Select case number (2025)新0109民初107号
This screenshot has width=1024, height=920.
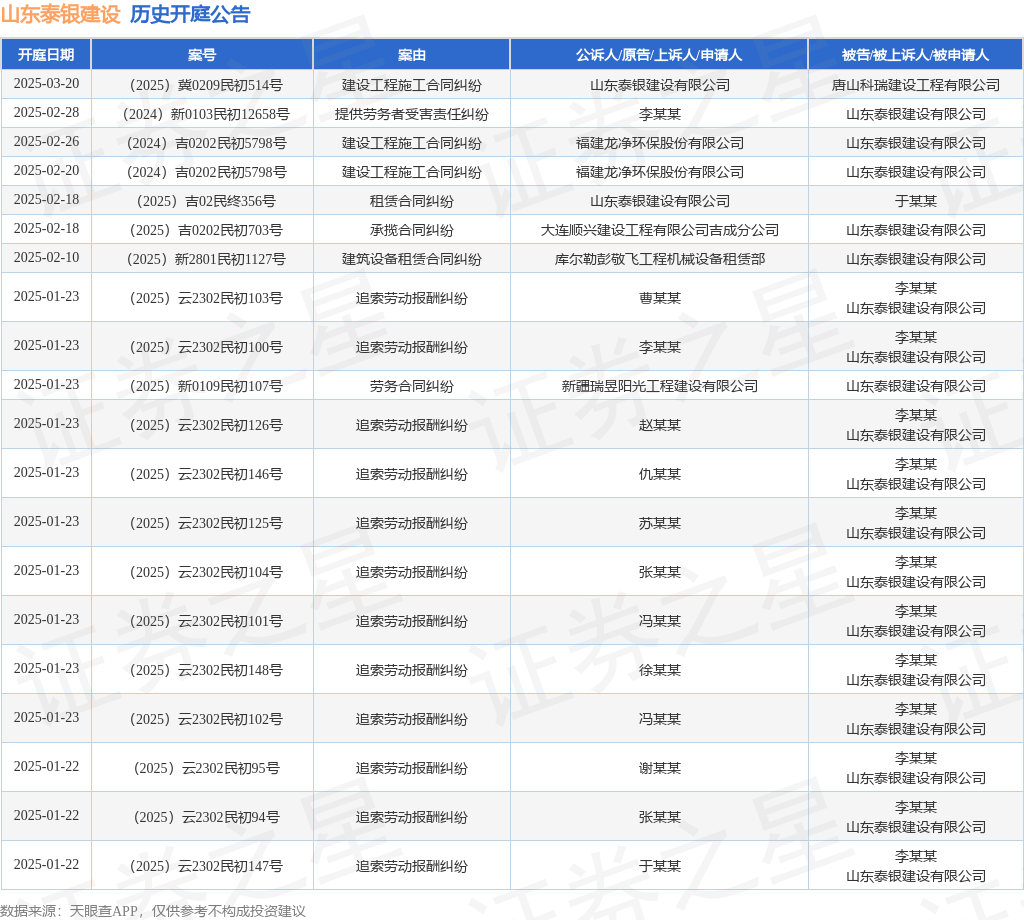tap(206, 386)
